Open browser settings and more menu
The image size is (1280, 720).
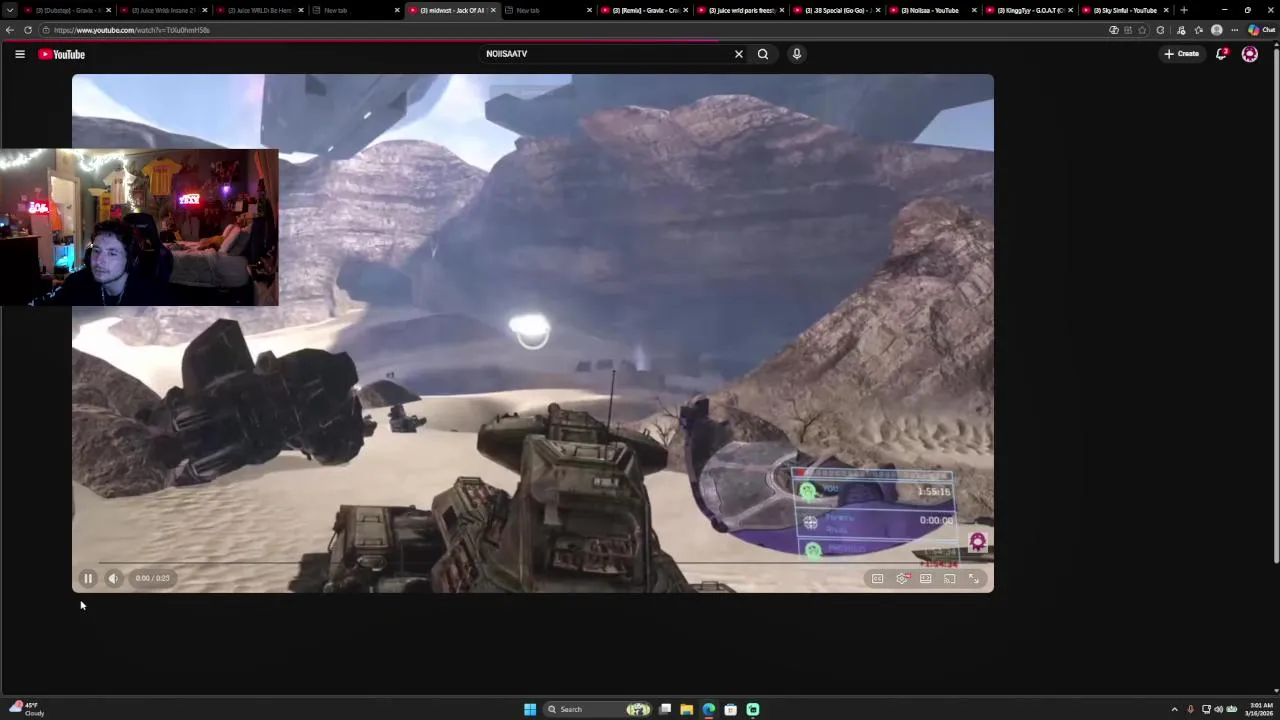(1234, 30)
